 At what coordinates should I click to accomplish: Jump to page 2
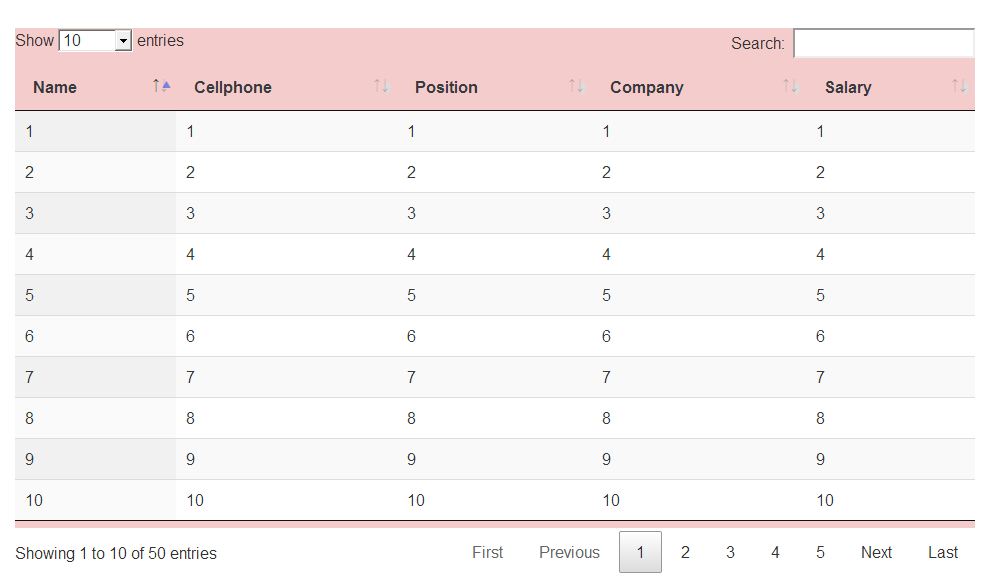pyautogui.click(x=685, y=552)
